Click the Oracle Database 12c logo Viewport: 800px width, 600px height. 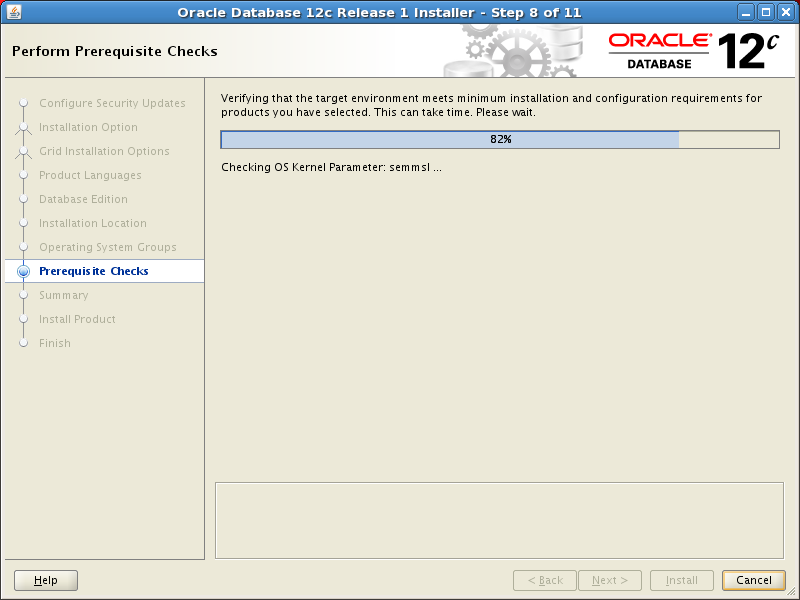coord(693,51)
